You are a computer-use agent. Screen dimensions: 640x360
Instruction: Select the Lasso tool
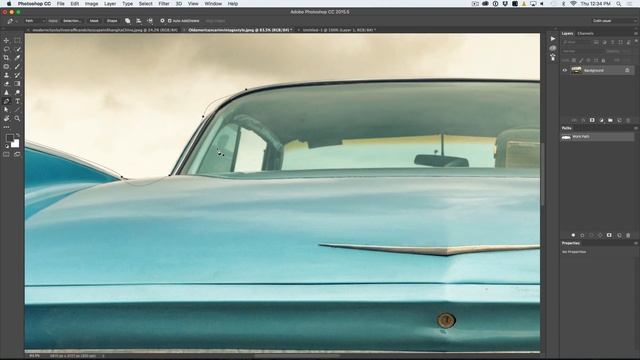click(x=6, y=49)
